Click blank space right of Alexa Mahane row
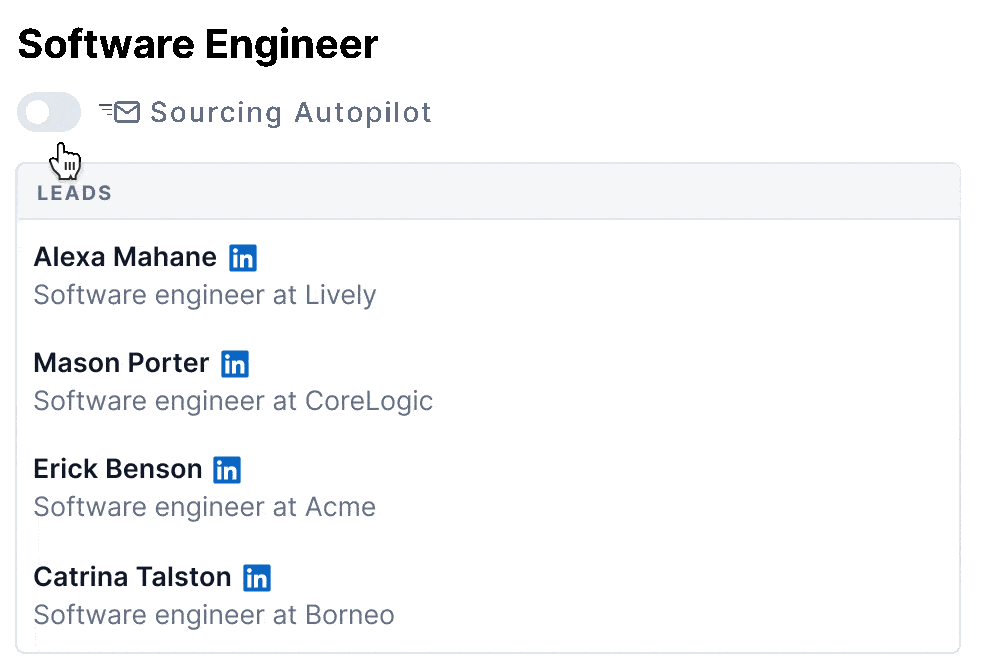 650,275
